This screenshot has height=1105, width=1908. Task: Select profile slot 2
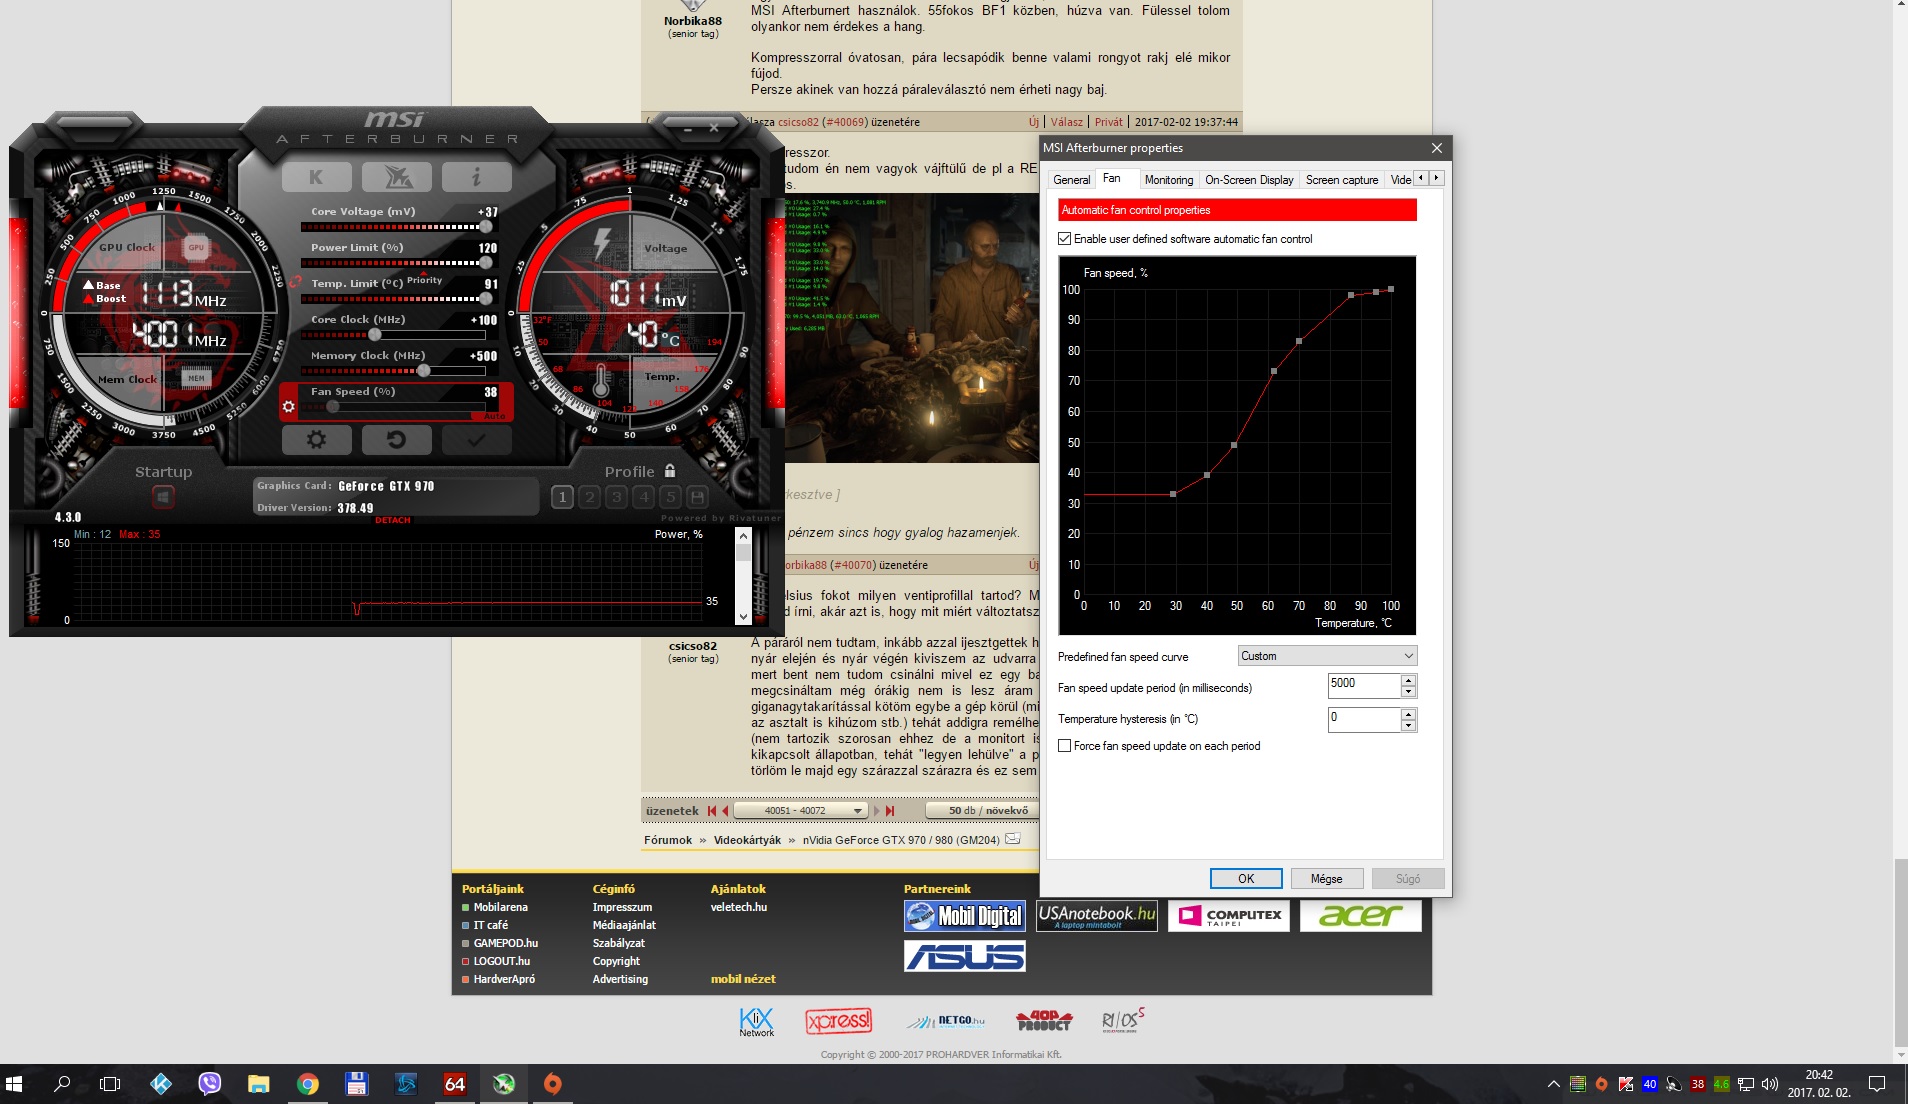(x=589, y=497)
